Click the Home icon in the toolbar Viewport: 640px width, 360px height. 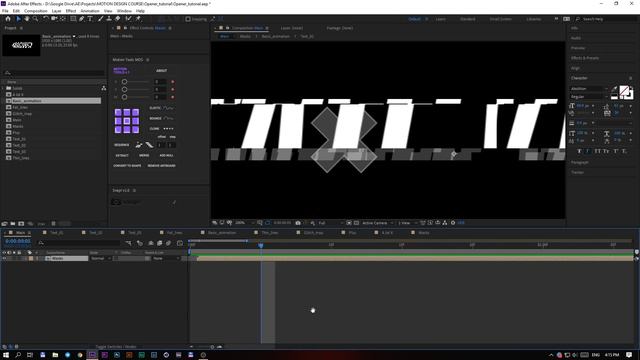(x=8, y=19)
